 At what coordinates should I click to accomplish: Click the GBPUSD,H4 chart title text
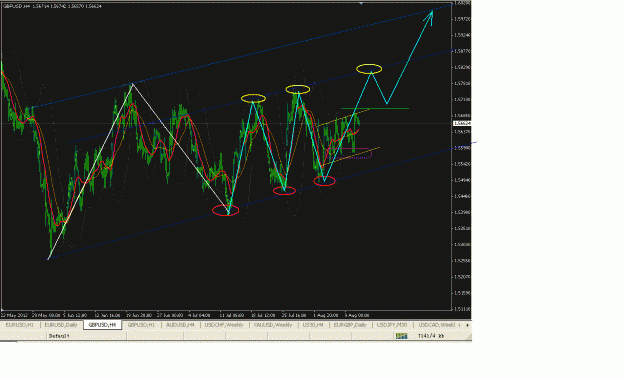pyautogui.click(x=52, y=6)
